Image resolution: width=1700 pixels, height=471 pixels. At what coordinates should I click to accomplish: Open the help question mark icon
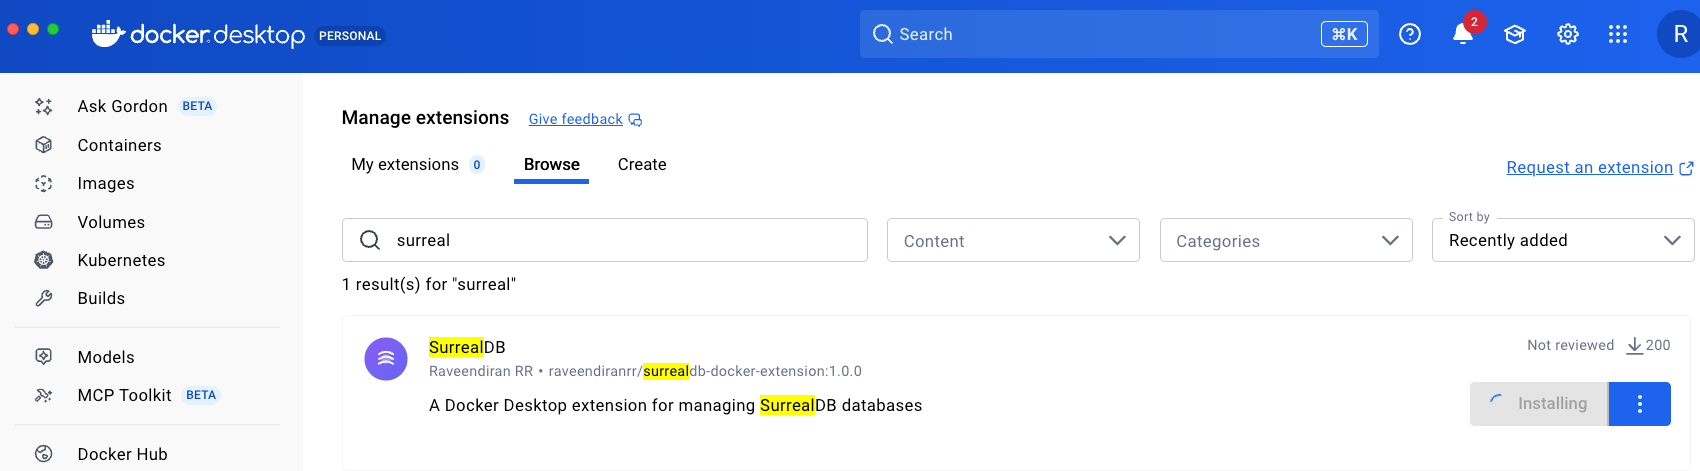1410,34
